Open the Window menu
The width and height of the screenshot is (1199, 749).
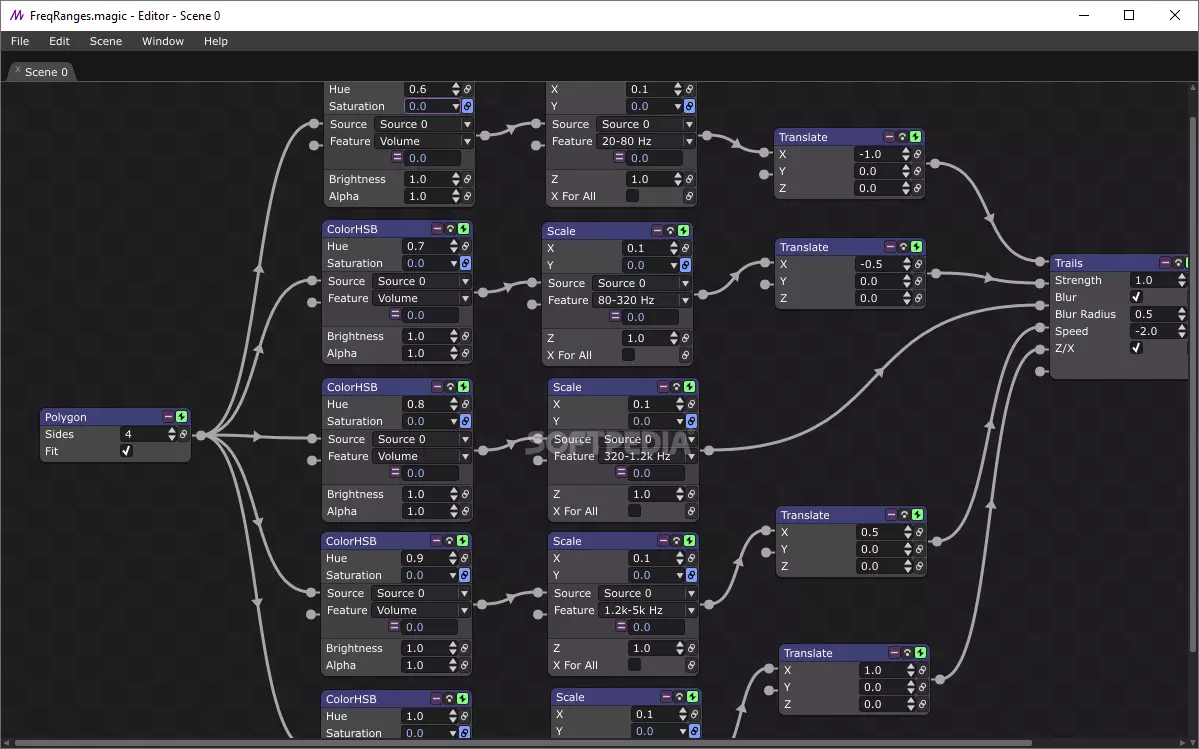[x=162, y=41]
